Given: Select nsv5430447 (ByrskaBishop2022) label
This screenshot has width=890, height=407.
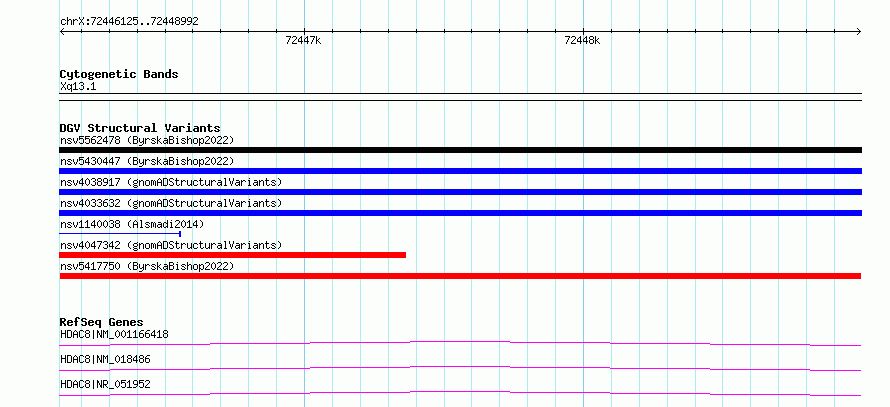Looking at the screenshot, I should pyautogui.click(x=147, y=161).
